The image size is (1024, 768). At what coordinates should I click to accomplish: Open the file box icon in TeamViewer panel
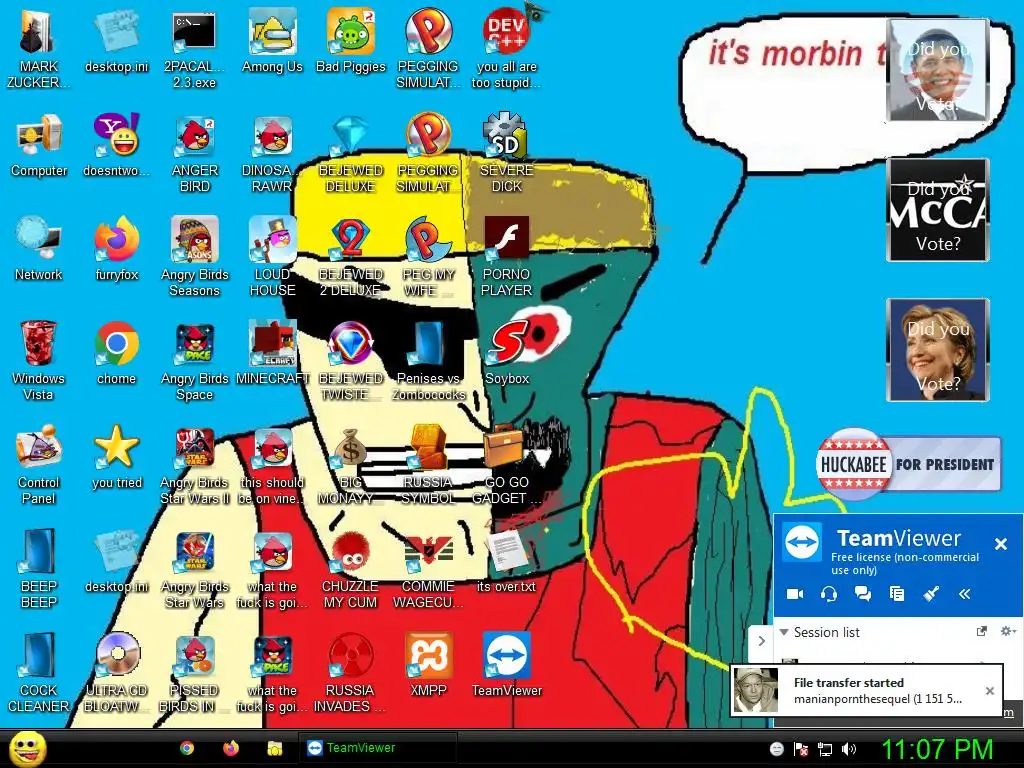click(897, 594)
